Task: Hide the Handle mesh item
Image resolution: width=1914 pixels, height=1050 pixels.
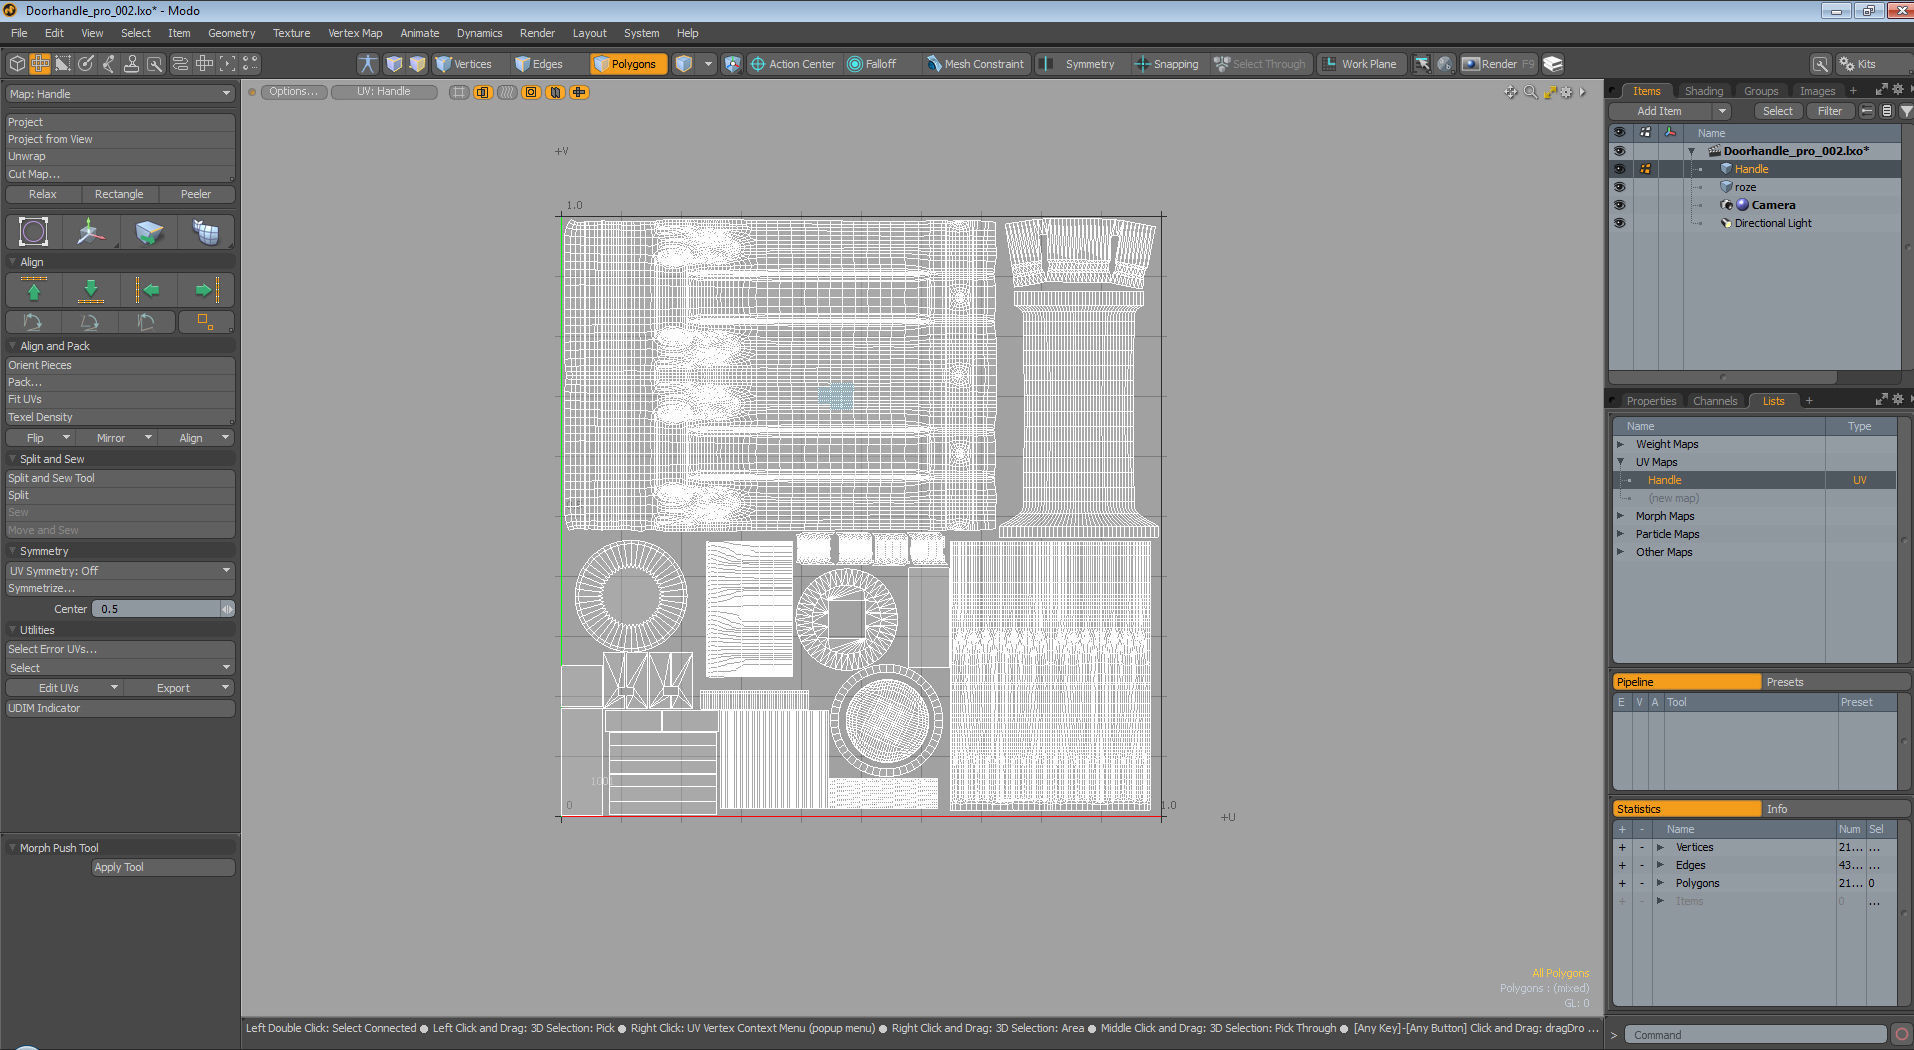Action: 1619,169
